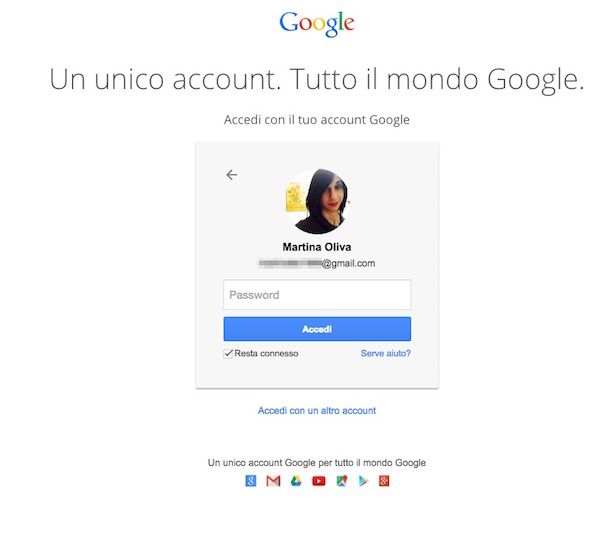
Task: Click Accedi con un altro account
Action: (317, 410)
